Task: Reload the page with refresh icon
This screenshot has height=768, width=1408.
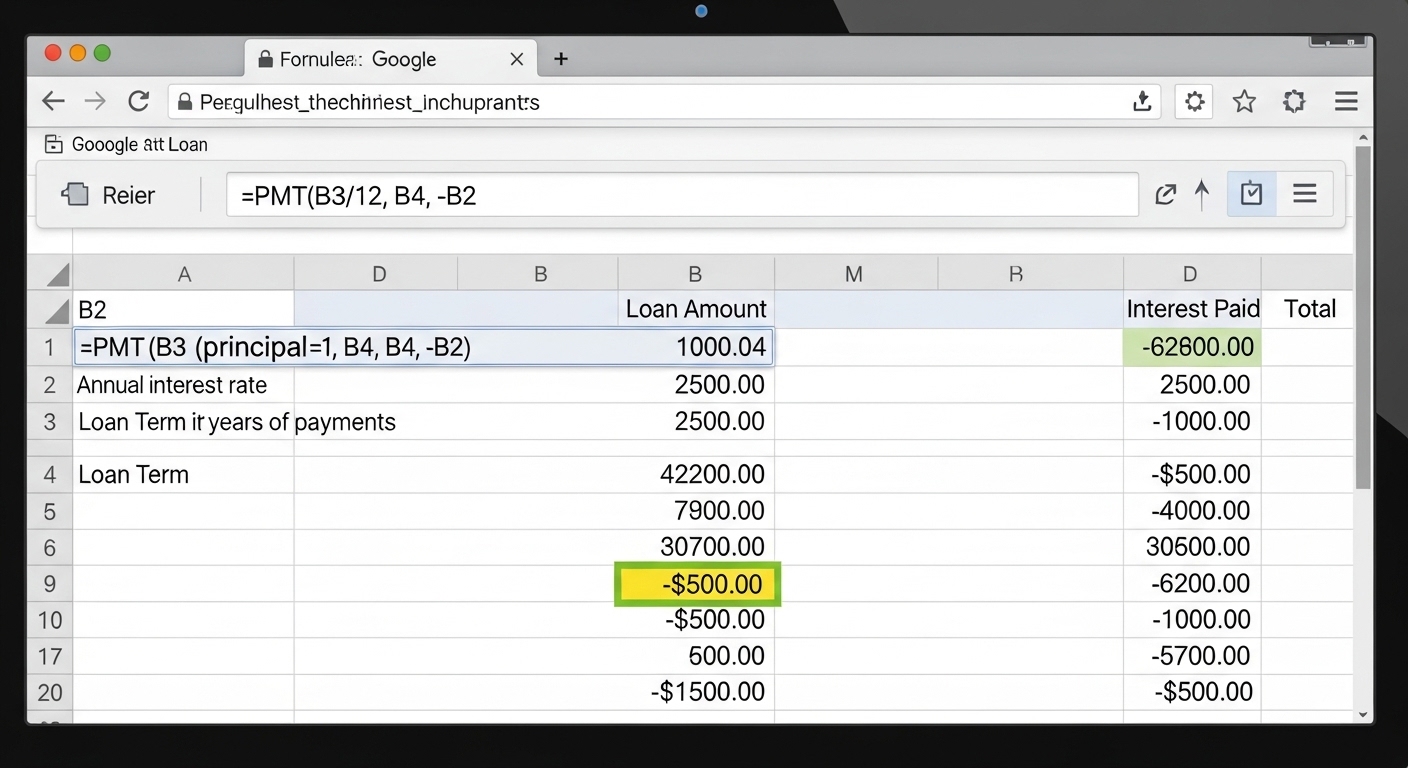Action: 138,101
